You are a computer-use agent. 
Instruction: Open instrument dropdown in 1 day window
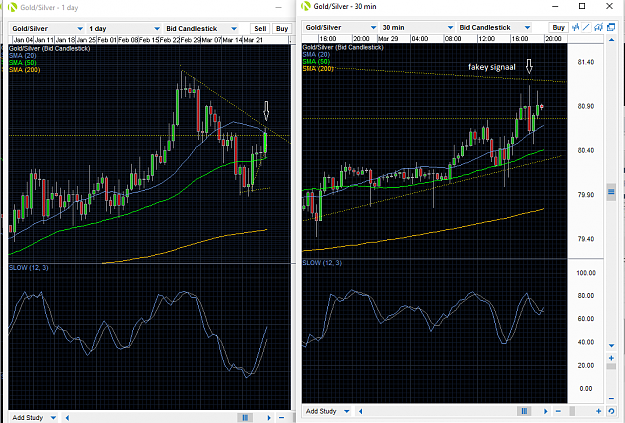(47, 28)
